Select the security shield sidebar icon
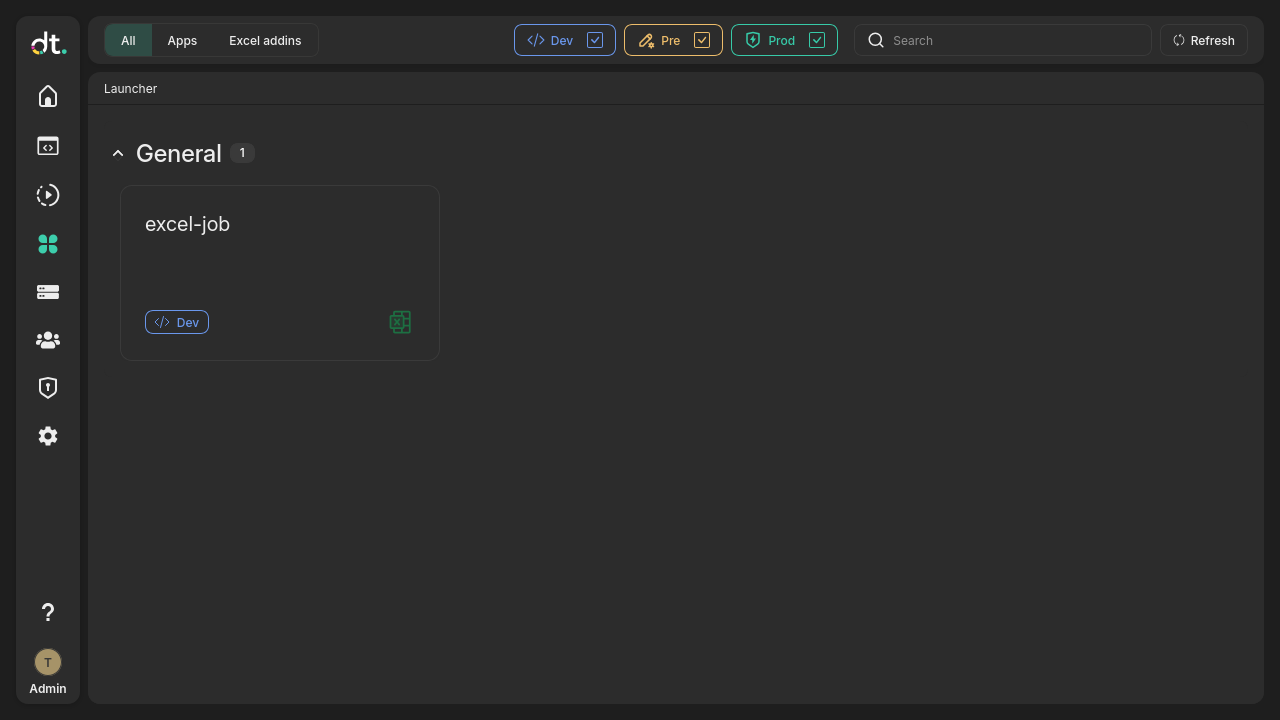 [48, 387]
